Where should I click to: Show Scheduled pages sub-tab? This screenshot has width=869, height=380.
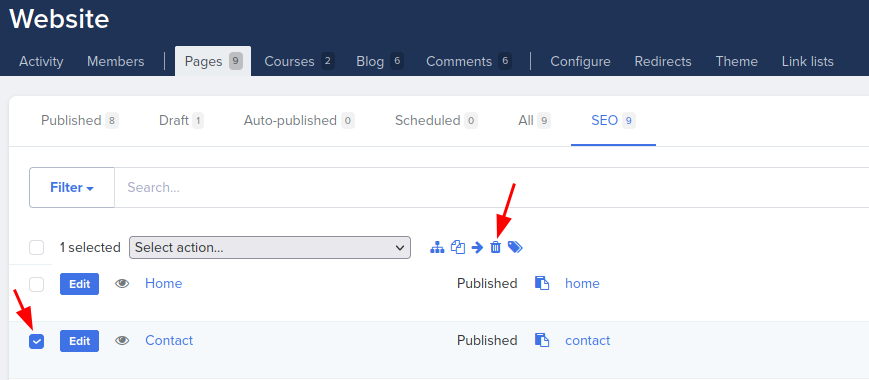click(x=436, y=121)
